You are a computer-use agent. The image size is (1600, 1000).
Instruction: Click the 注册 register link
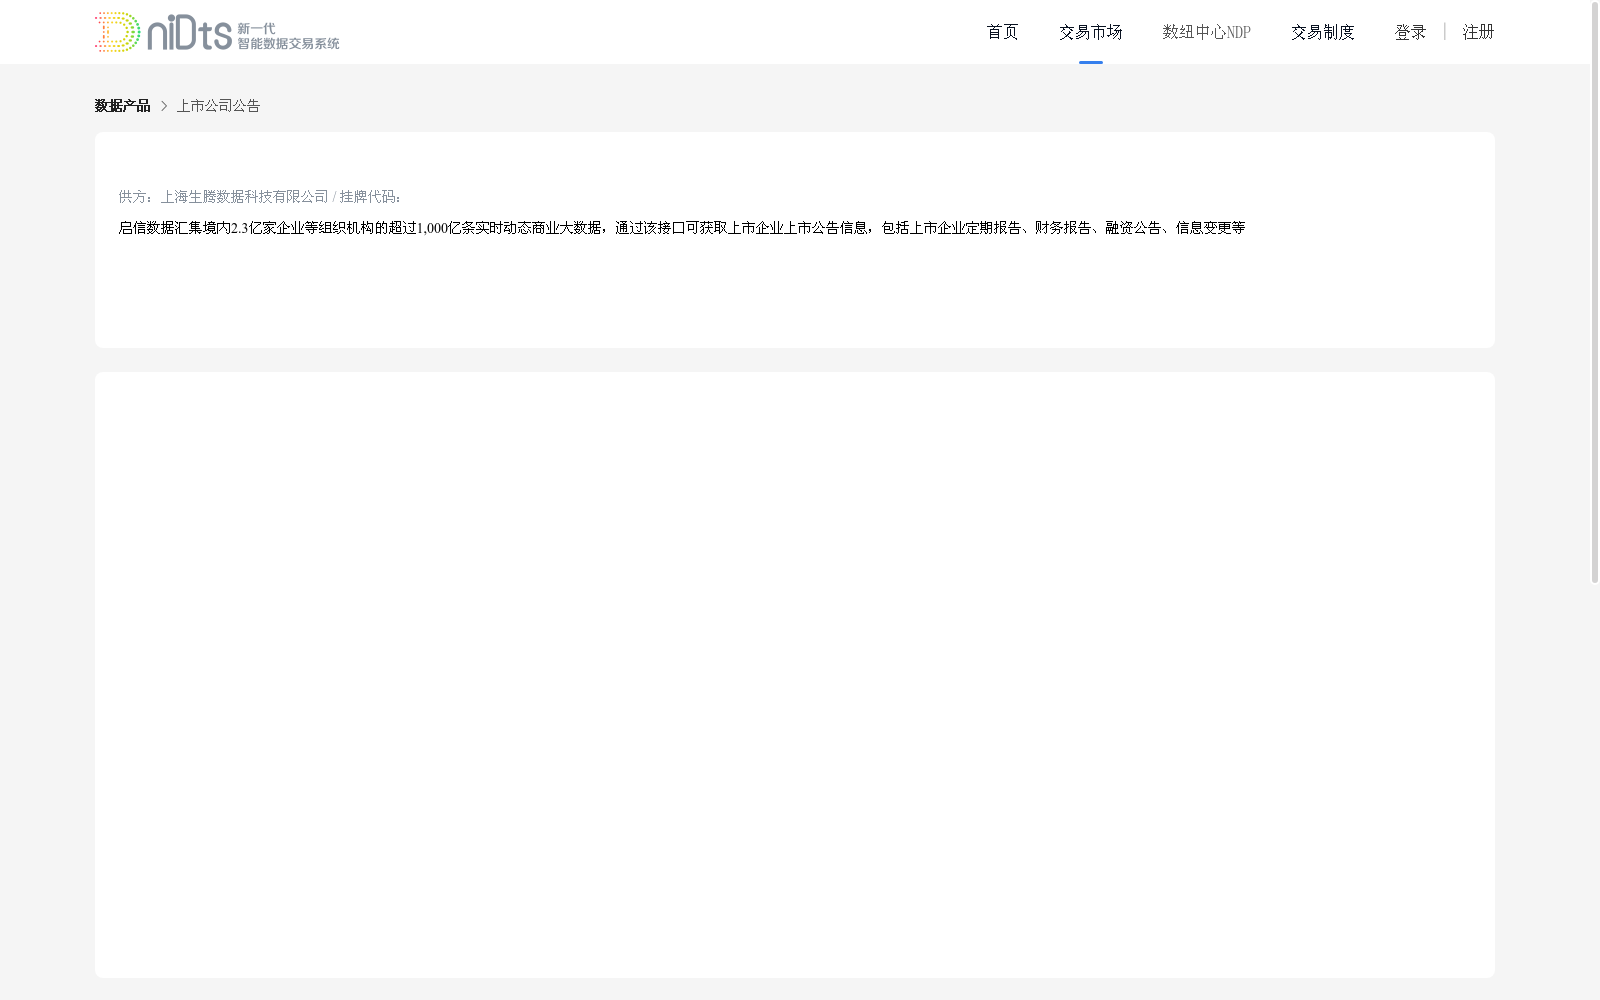pos(1478,32)
